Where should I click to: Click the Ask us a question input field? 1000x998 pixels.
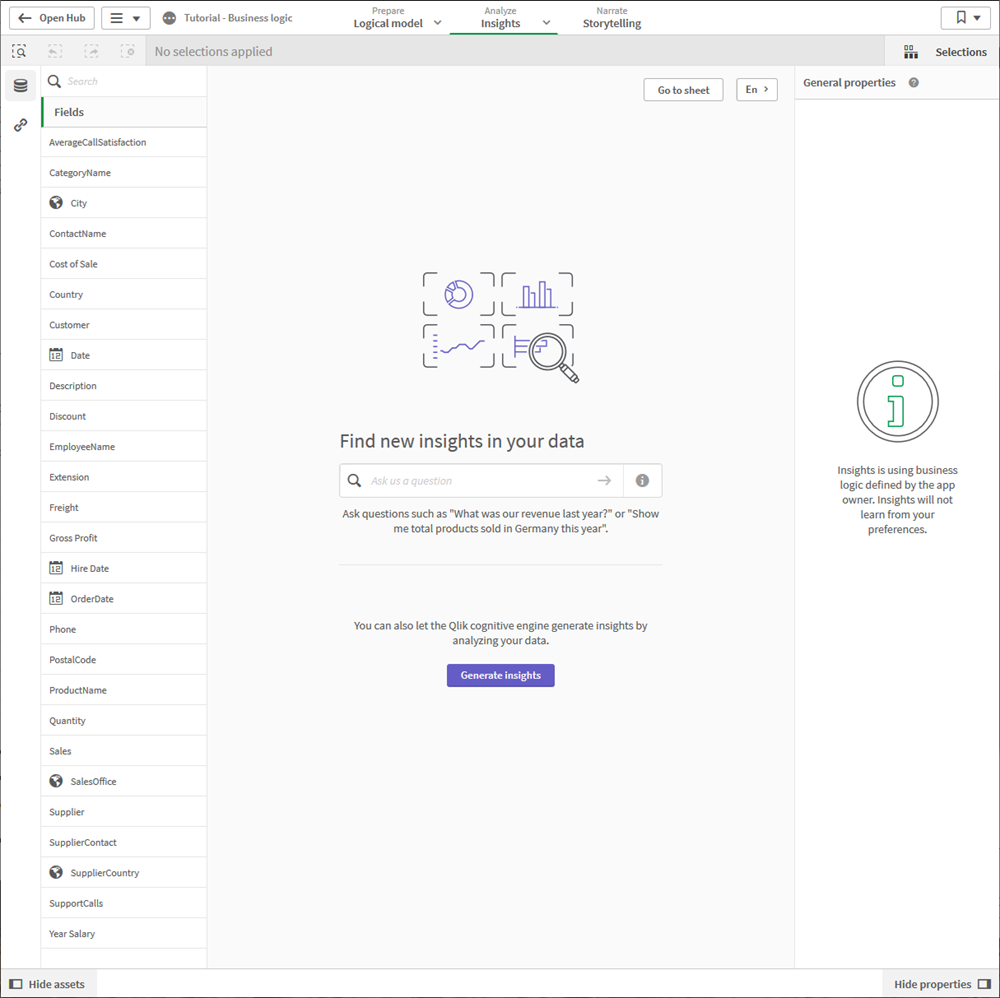coord(470,480)
